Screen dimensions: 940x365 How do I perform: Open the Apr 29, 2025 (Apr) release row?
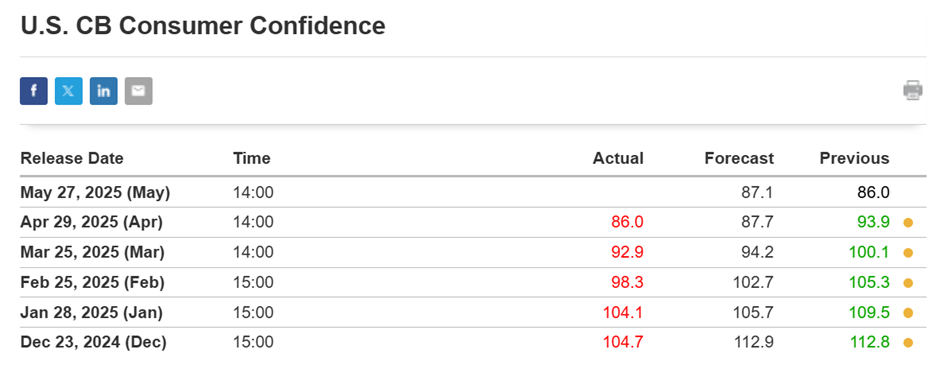pyautogui.click(x=473, y=222)
